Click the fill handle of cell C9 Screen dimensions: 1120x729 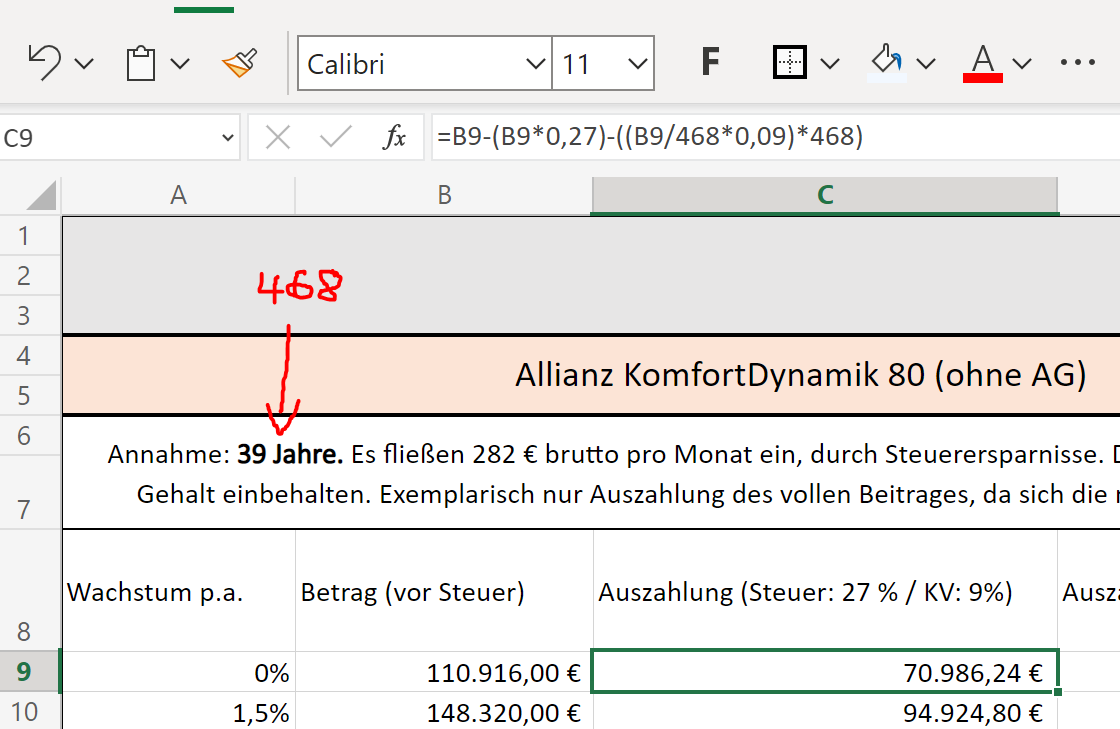[1058, 691]
